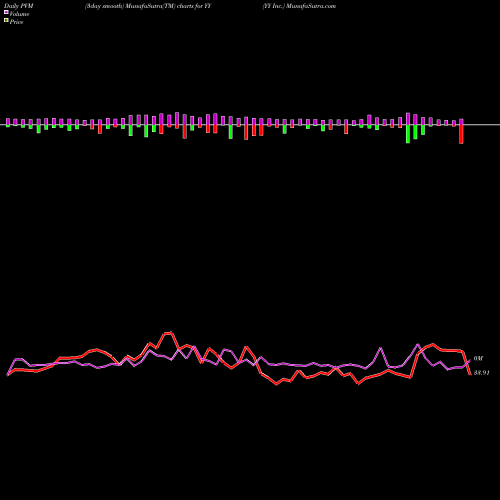The height and width of the screenshot is (500, 500).
Task: Select the 'Volume' legend label
Action: [x=19, y=14]
